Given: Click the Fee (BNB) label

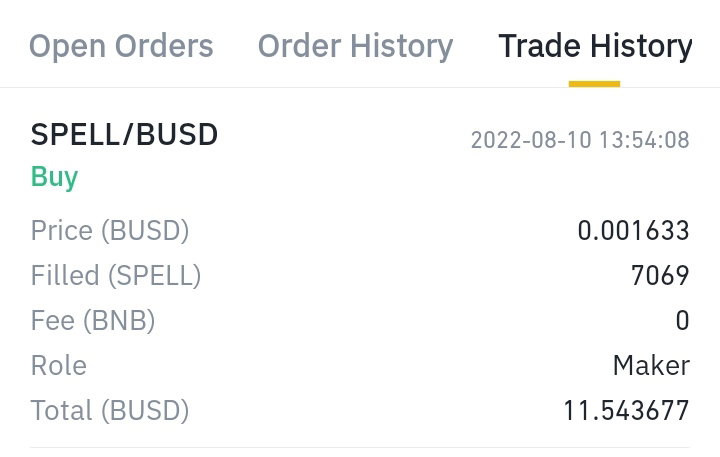Looking at the screenshot, I should tap(93, 320).
